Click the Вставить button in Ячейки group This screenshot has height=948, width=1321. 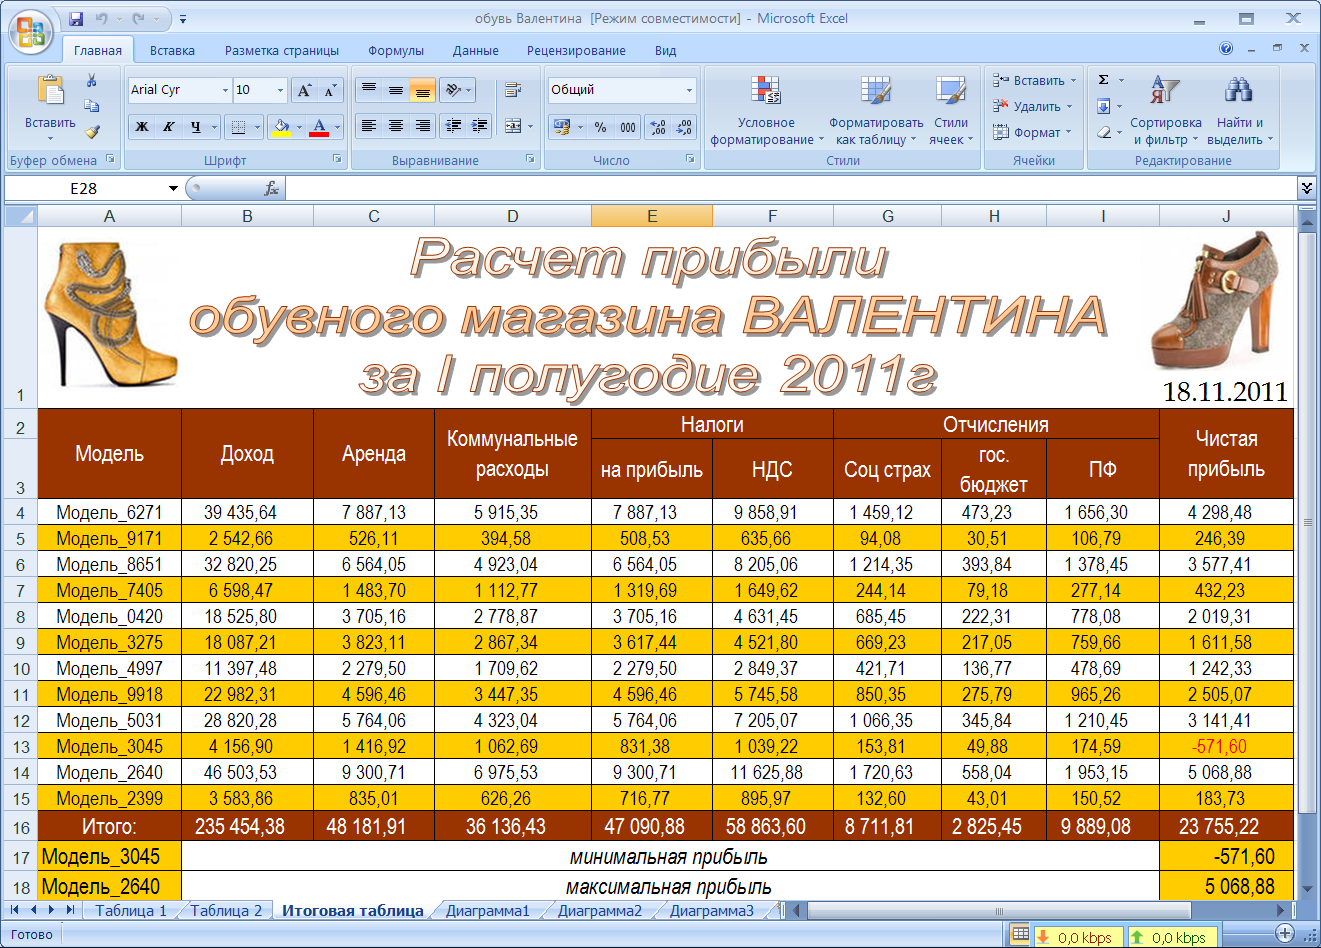pos(1034,81)
